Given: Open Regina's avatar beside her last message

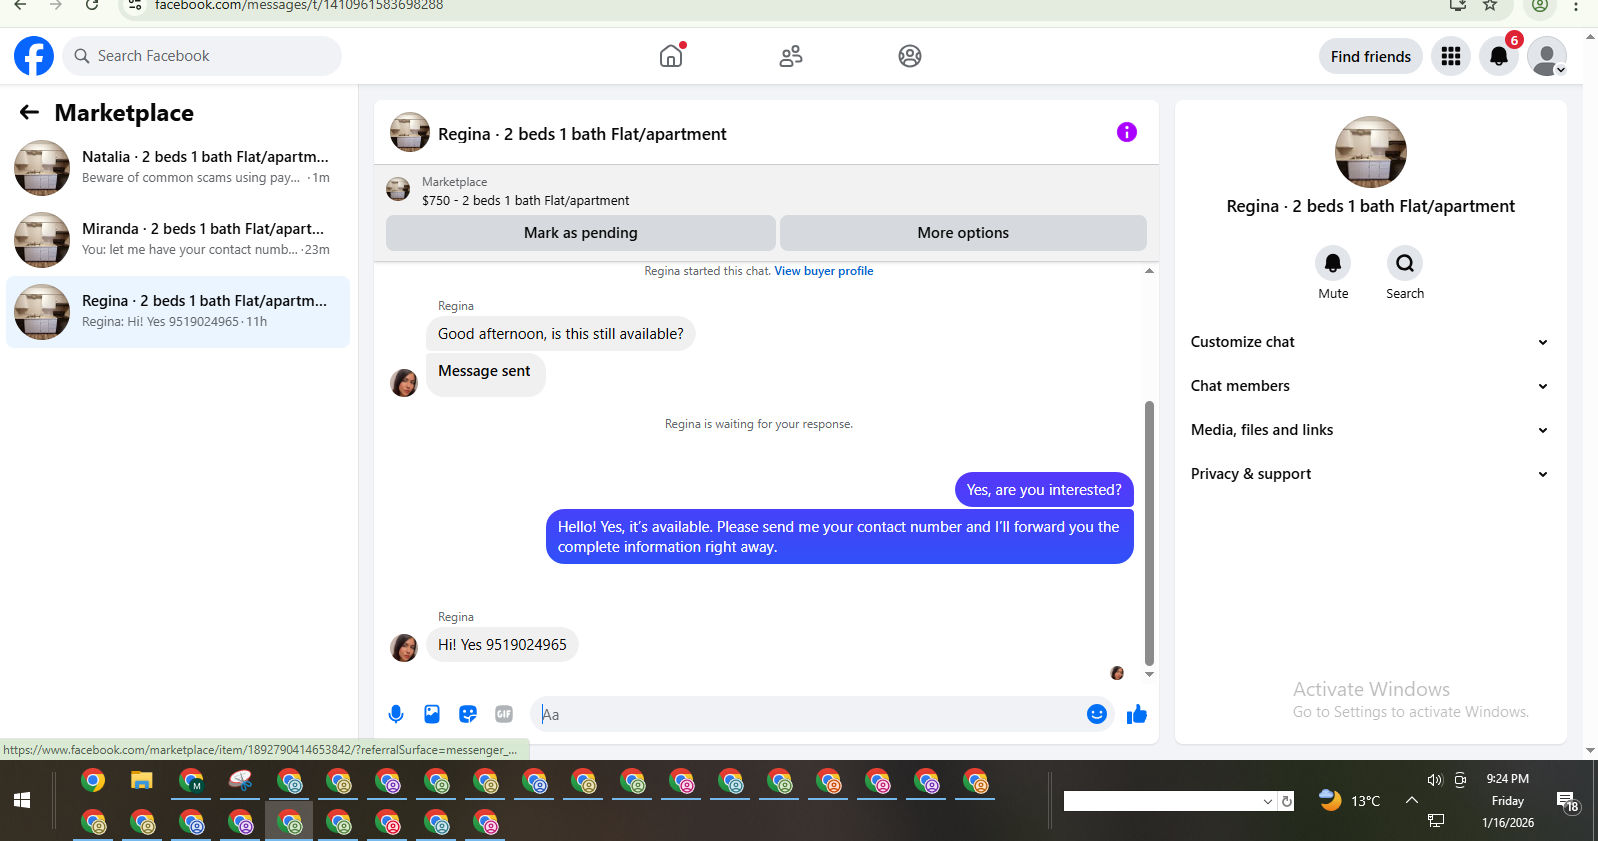Looking at the screenshot, I should click(404, 648).
